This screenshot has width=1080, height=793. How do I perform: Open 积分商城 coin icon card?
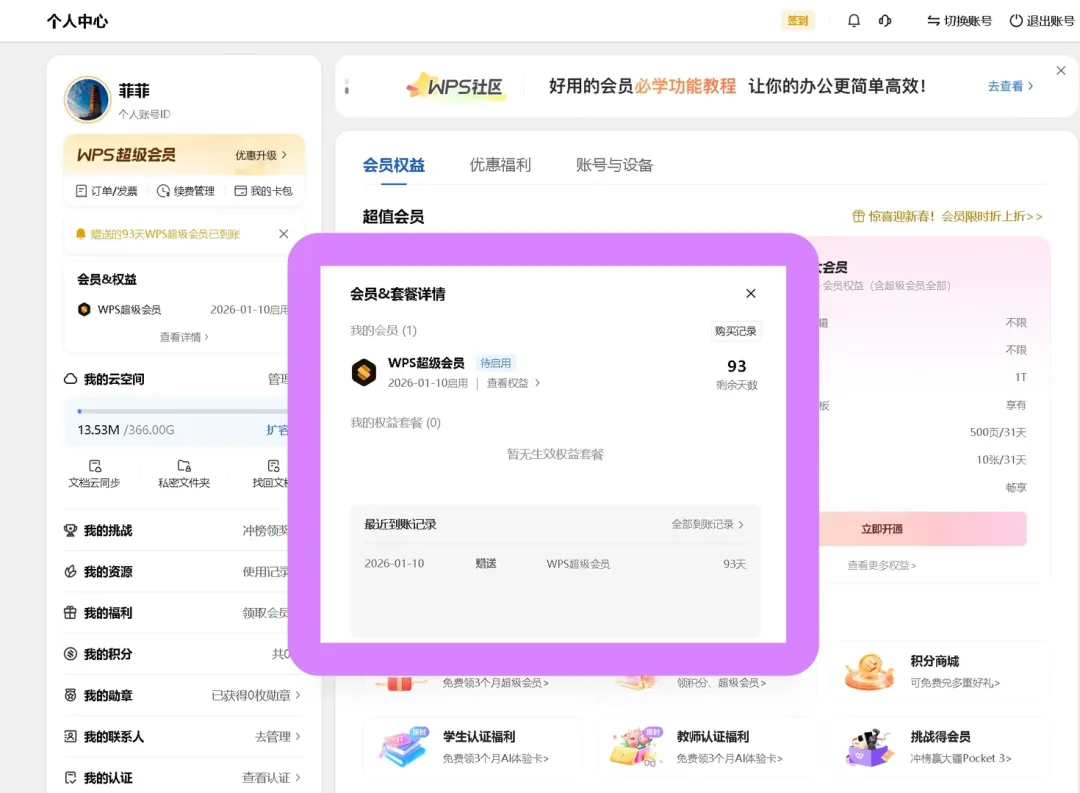[x=869, y=671]
